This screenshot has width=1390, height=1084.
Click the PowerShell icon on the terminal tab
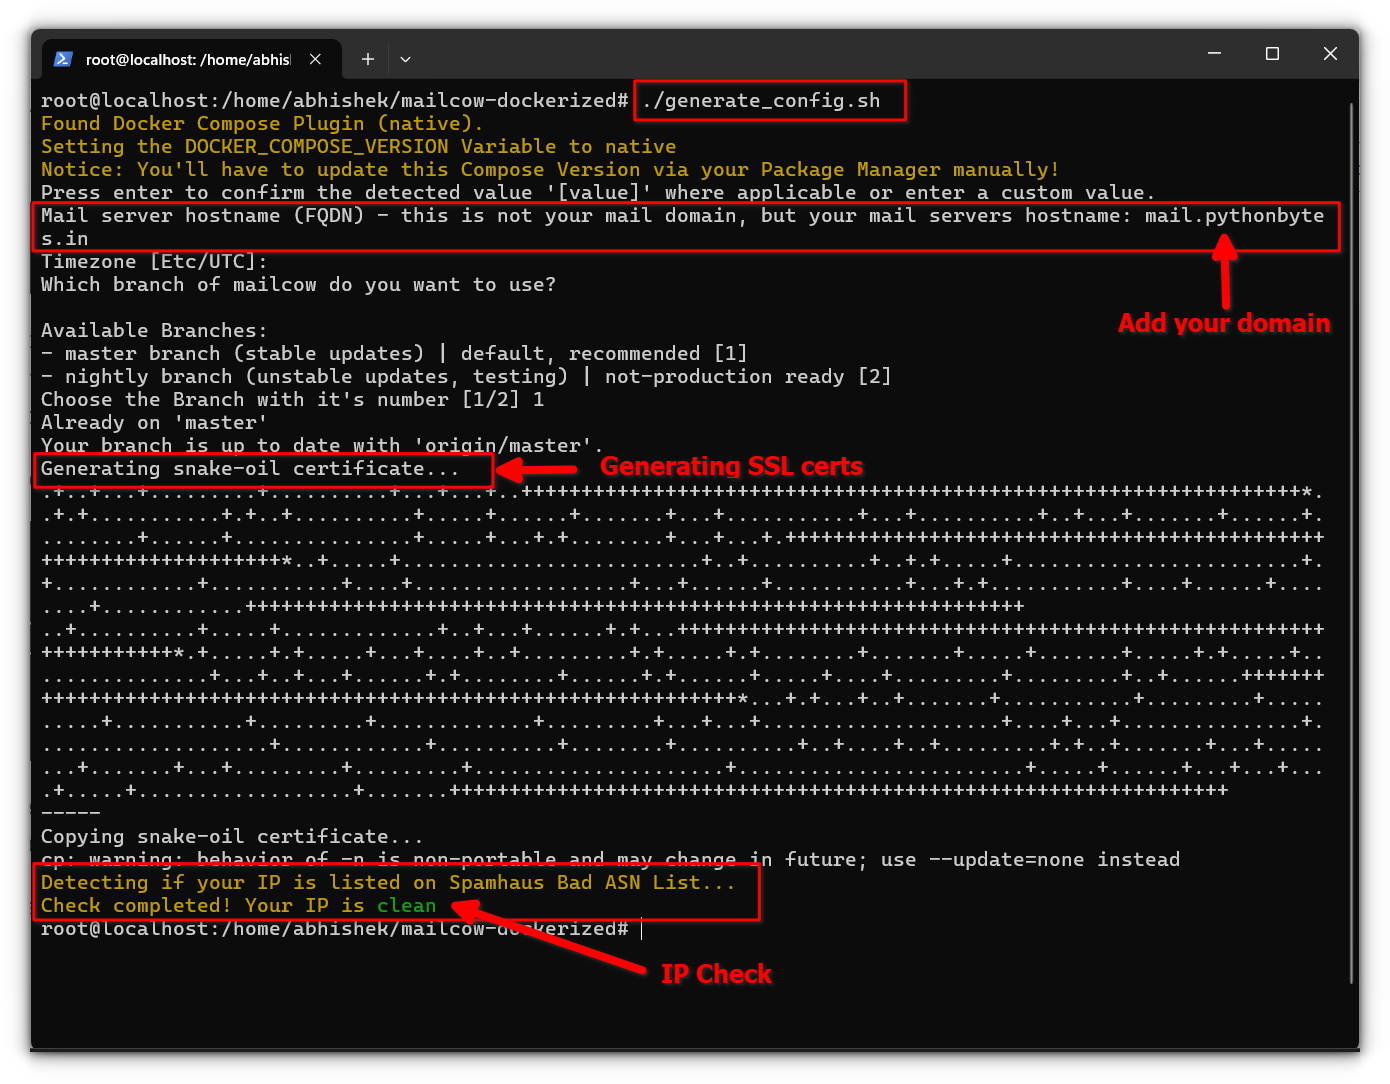pyautogui.click(x=62, y=59)
